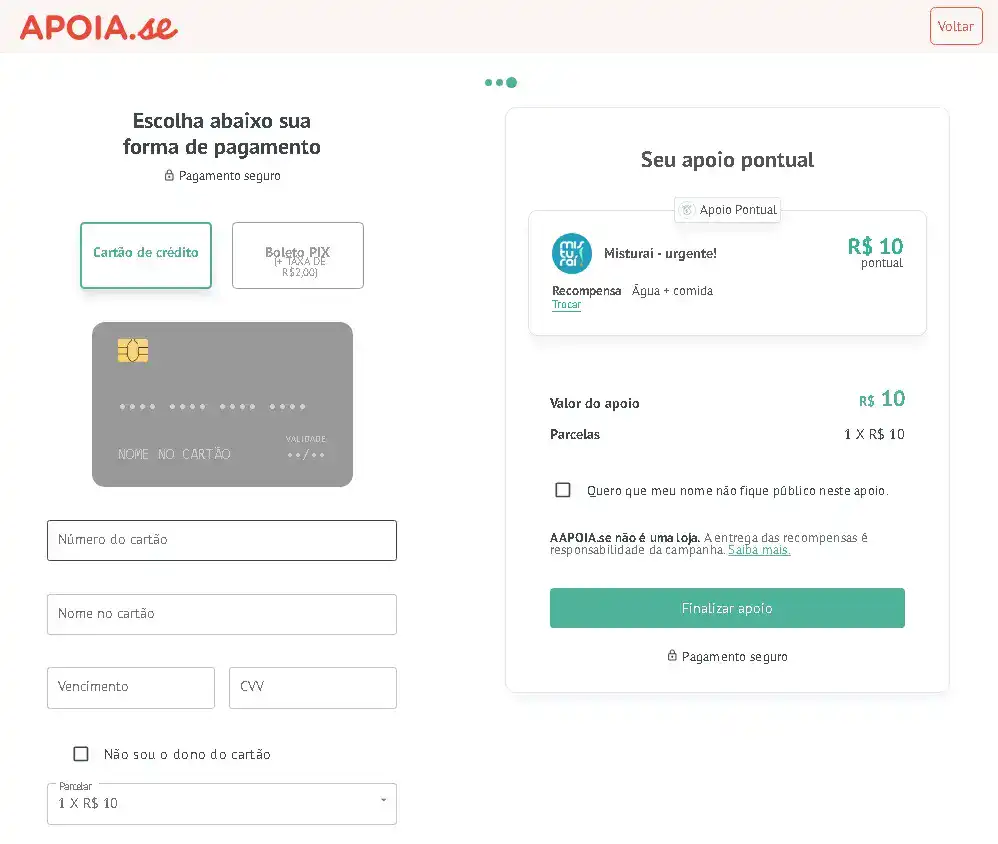Viewport: 998px width, 844px height.
Task: Click the Nome no cartão field
Action: coord(222,614)
